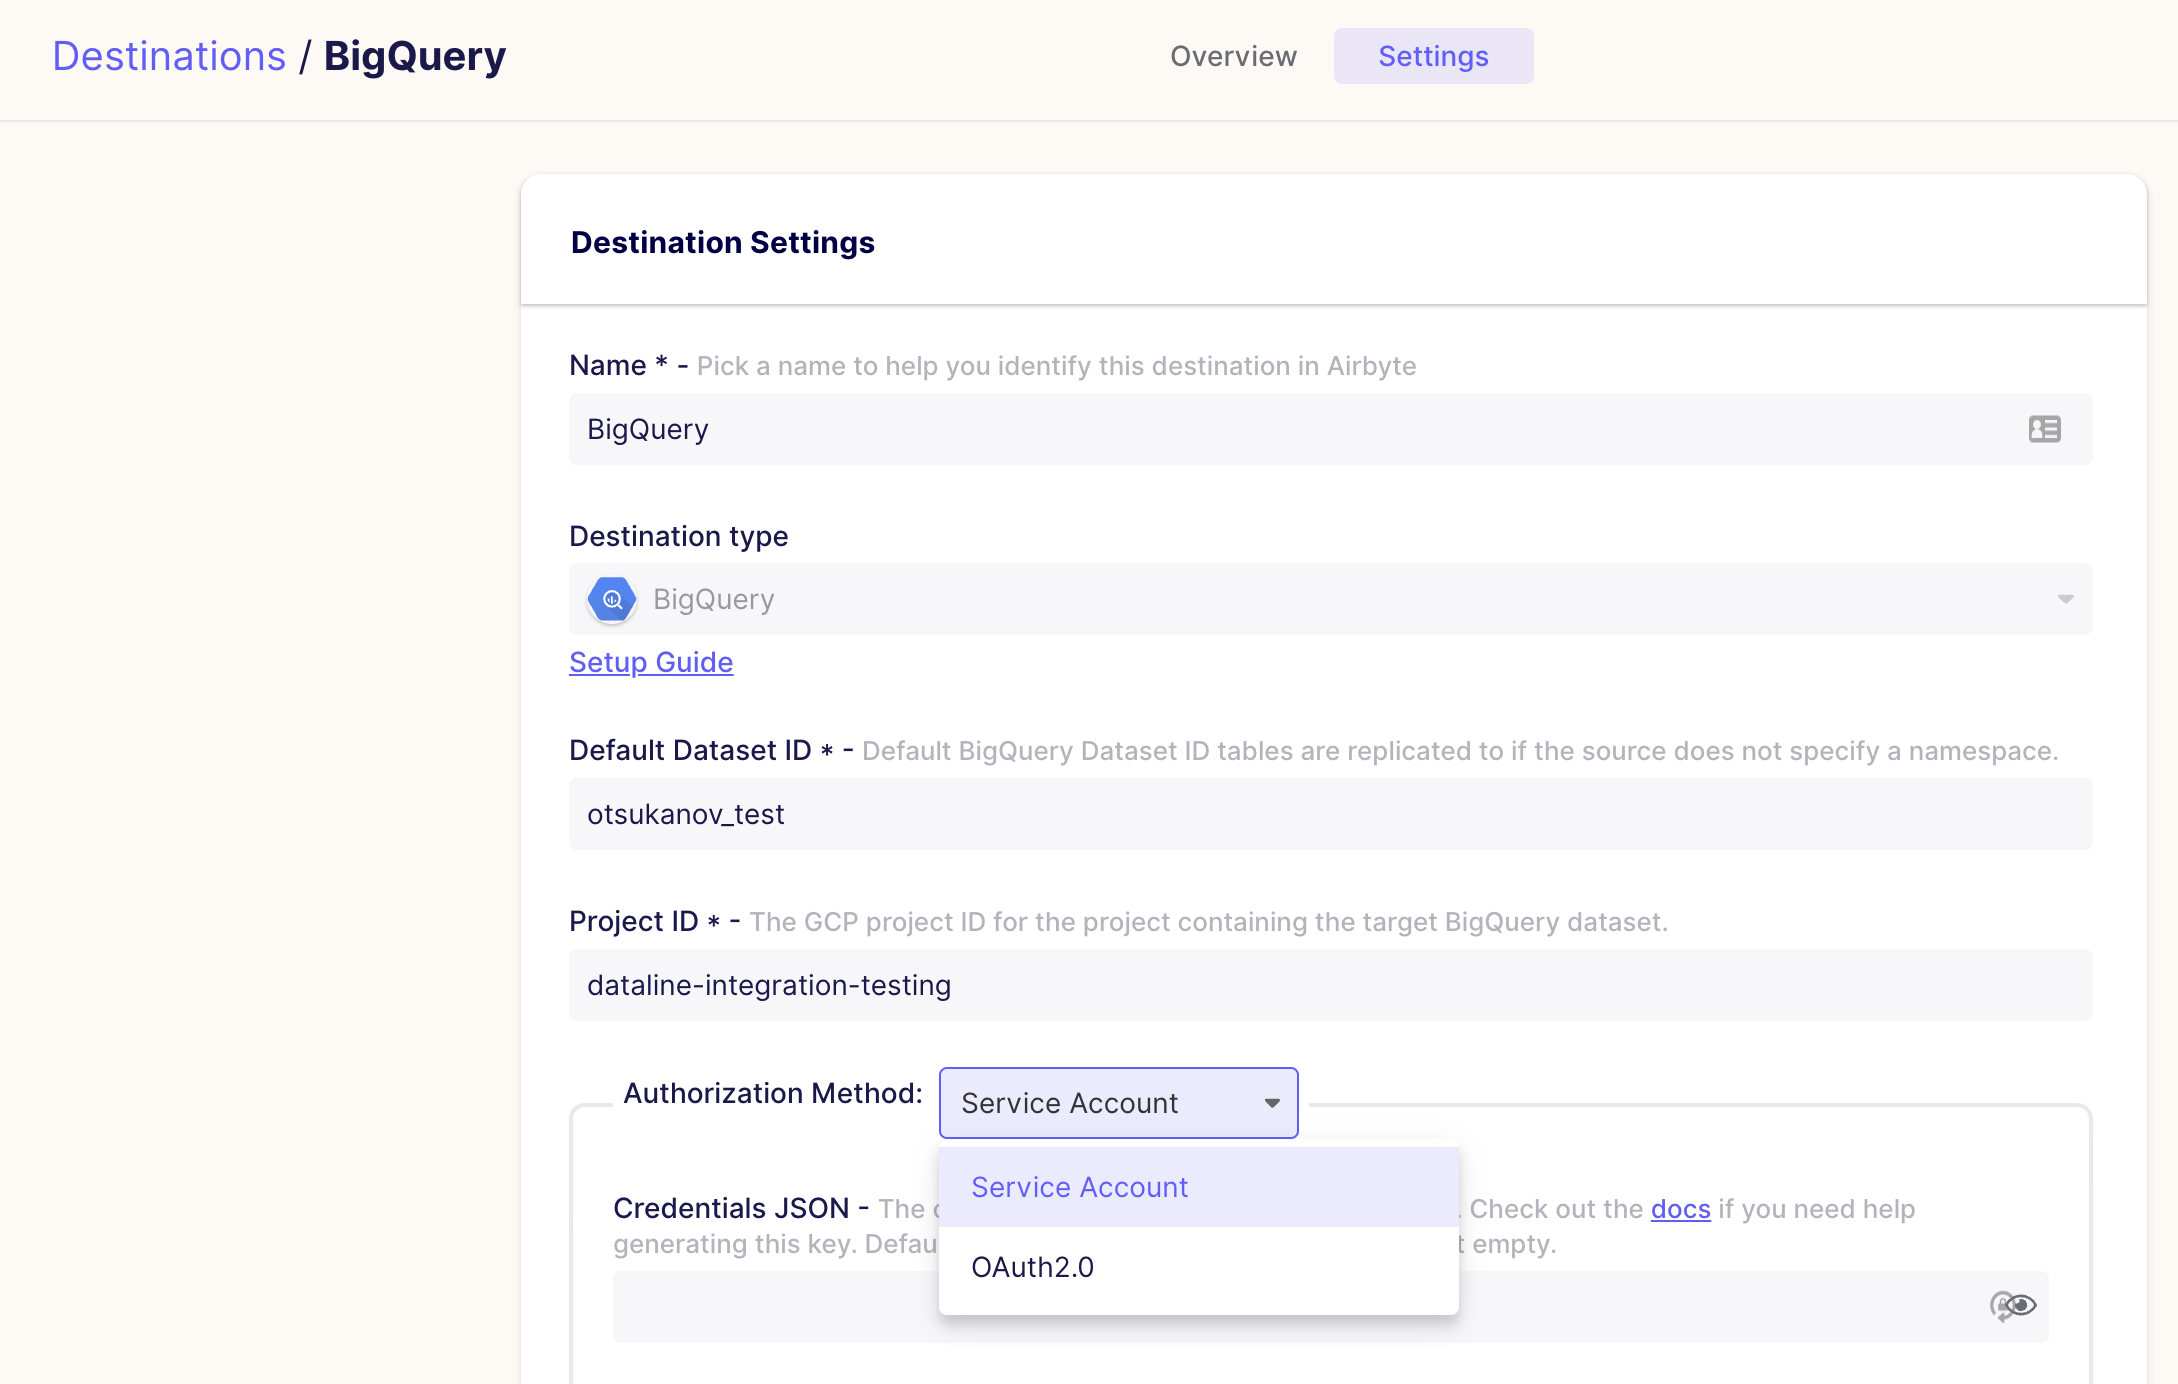The image size is (2178, 1384).
Task: Select Service Account from the open dropdown
Action: coord(1079,1187)
